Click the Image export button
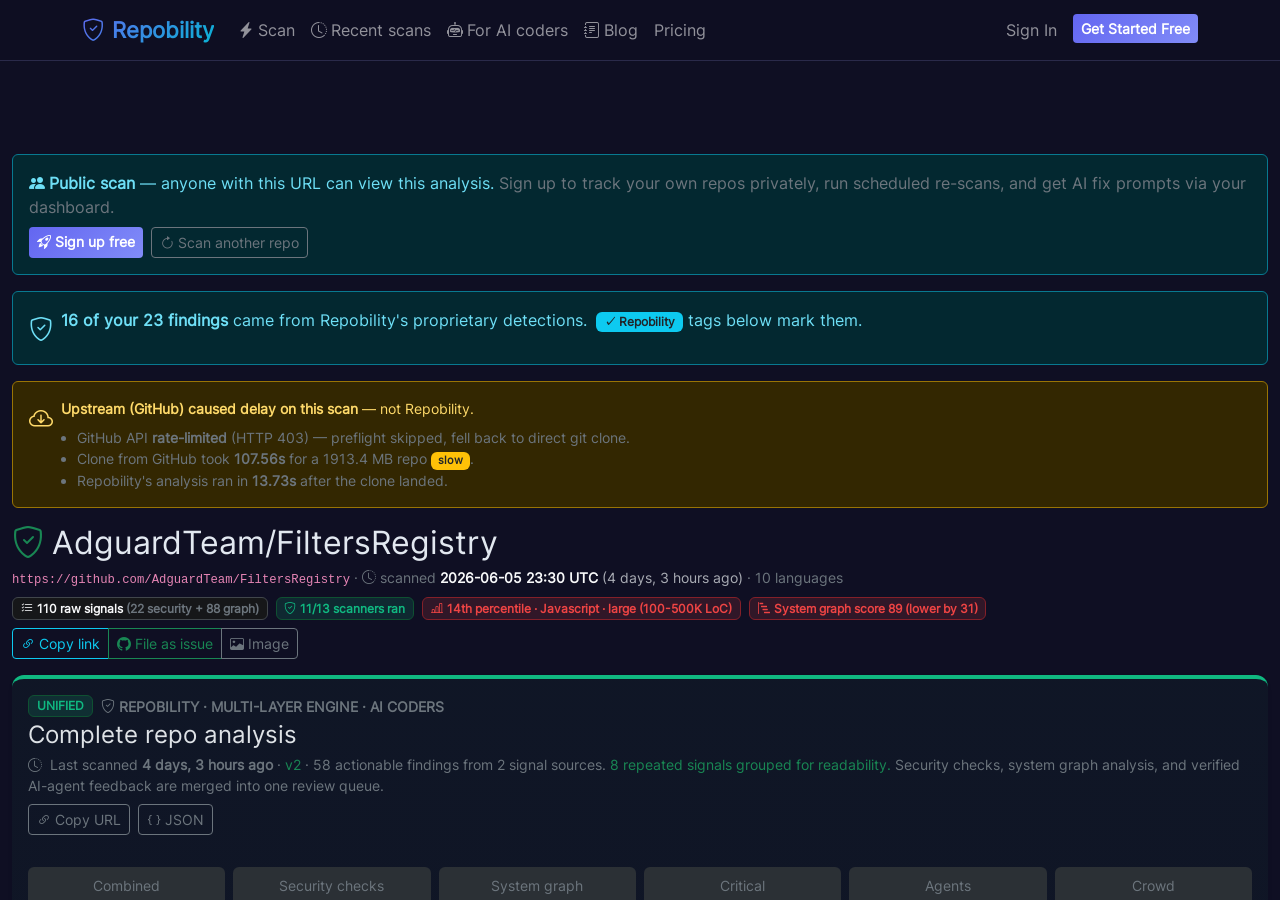1280x900 pixels. point(259,644)
